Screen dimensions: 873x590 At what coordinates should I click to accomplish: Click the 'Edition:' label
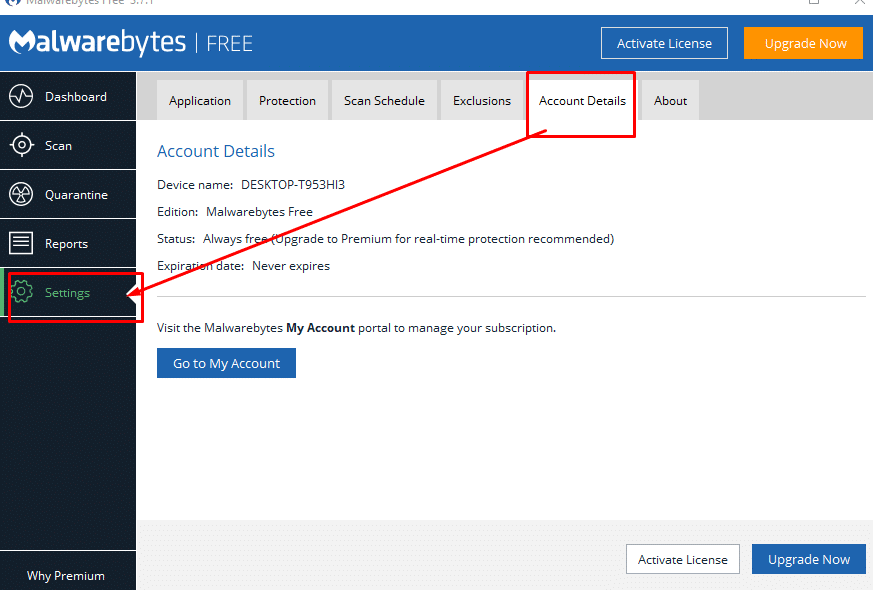(178, 212)
